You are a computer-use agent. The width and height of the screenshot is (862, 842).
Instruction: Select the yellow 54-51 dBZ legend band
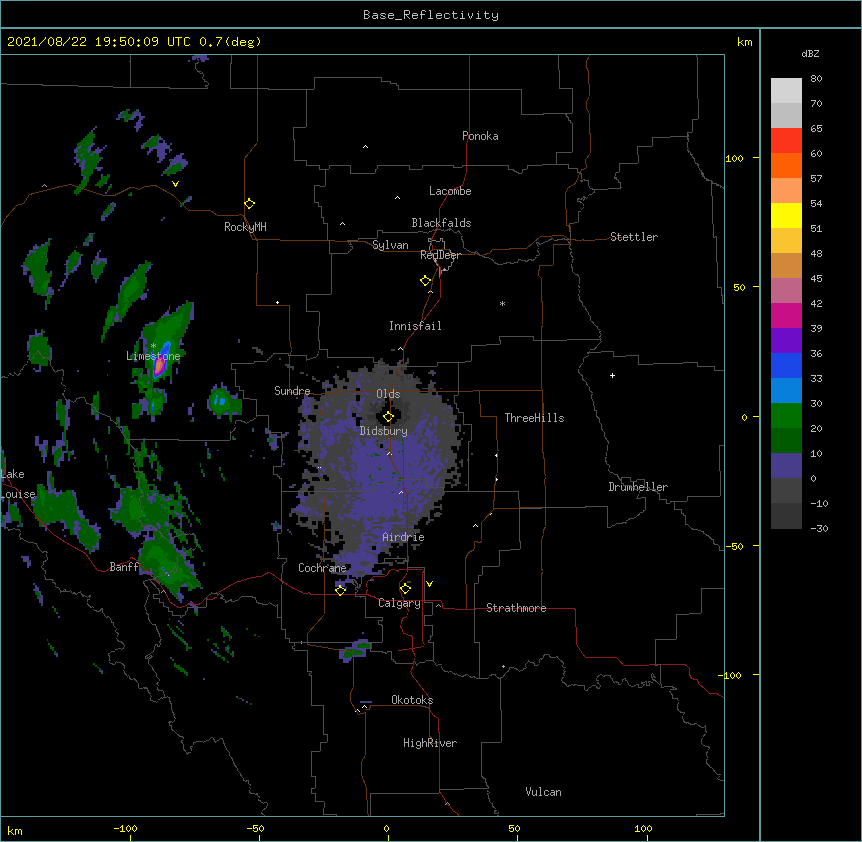(x=786, y=216)
